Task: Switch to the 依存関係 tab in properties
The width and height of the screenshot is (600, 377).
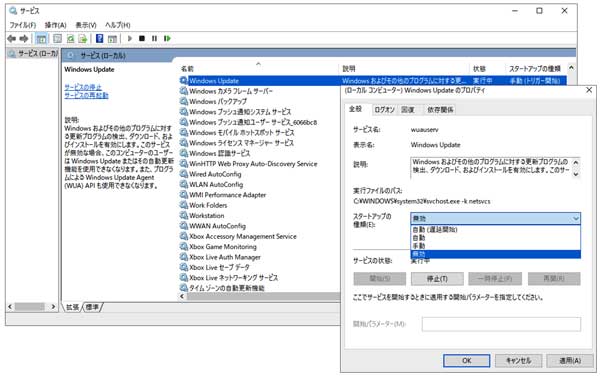Action: [440, 110]
